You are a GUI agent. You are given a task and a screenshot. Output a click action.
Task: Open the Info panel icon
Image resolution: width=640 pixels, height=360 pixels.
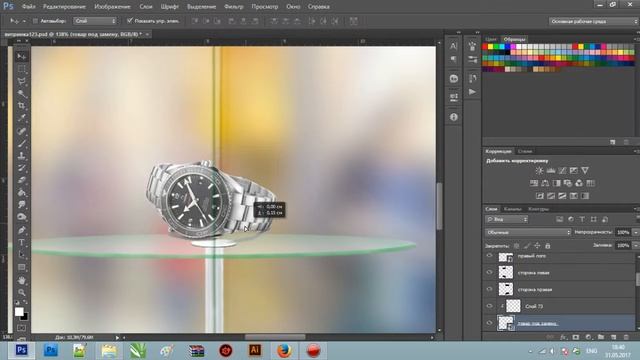453,117
